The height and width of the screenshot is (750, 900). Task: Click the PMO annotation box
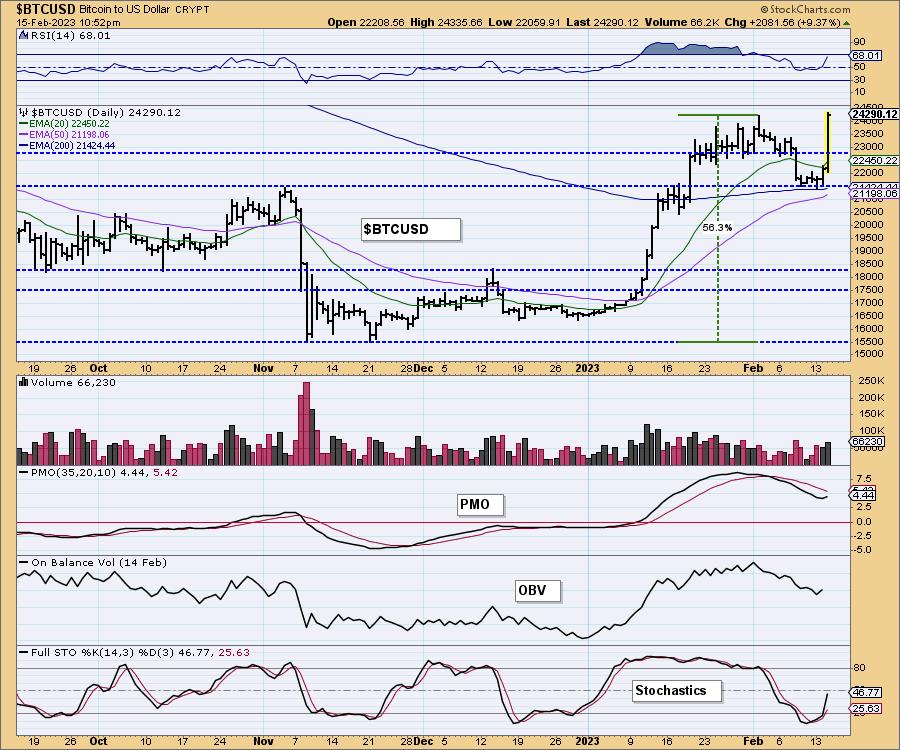[481, 504]
